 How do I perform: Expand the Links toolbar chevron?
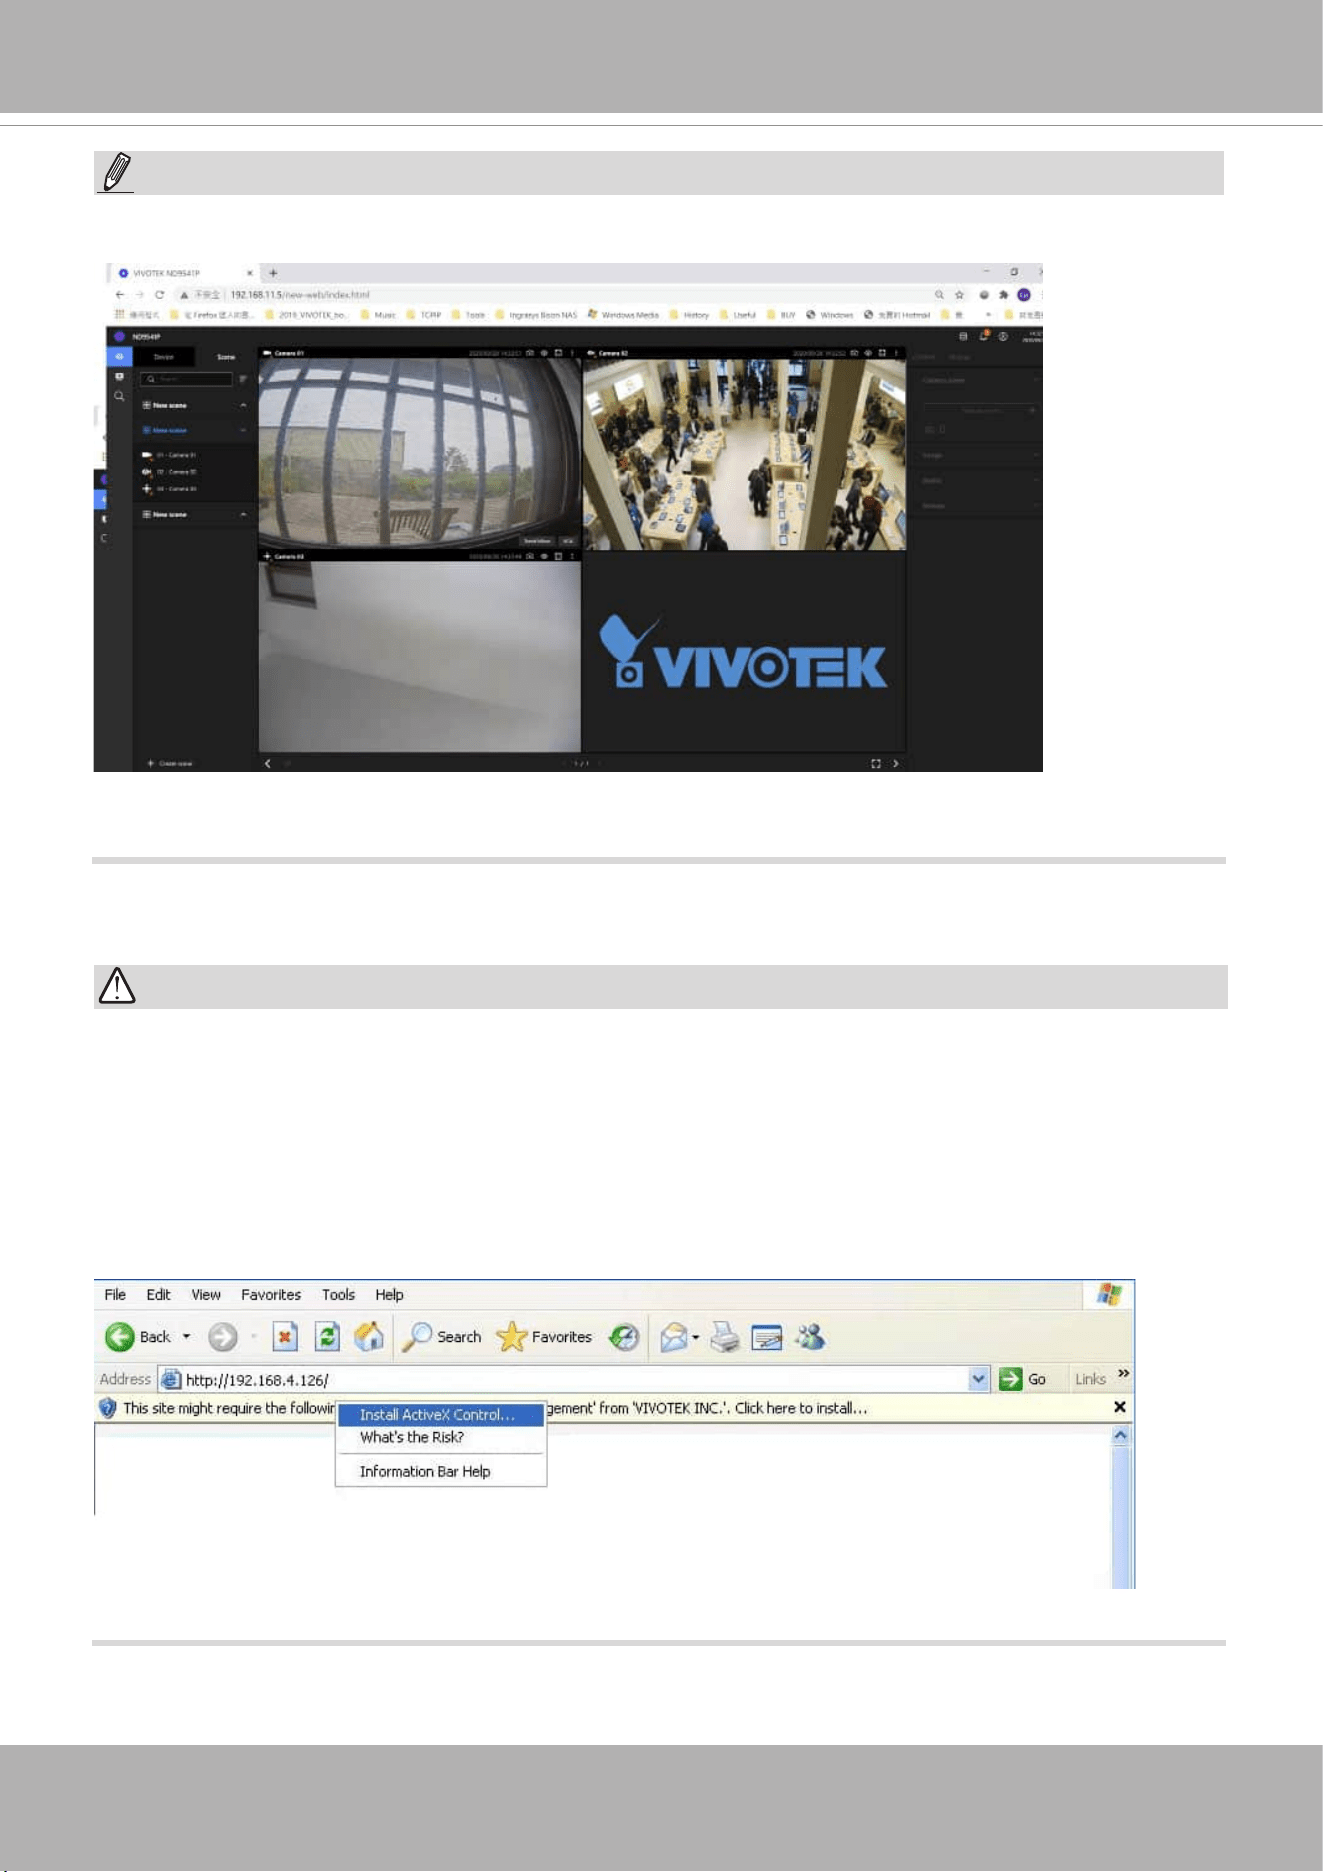(x=1124, y=1374)
